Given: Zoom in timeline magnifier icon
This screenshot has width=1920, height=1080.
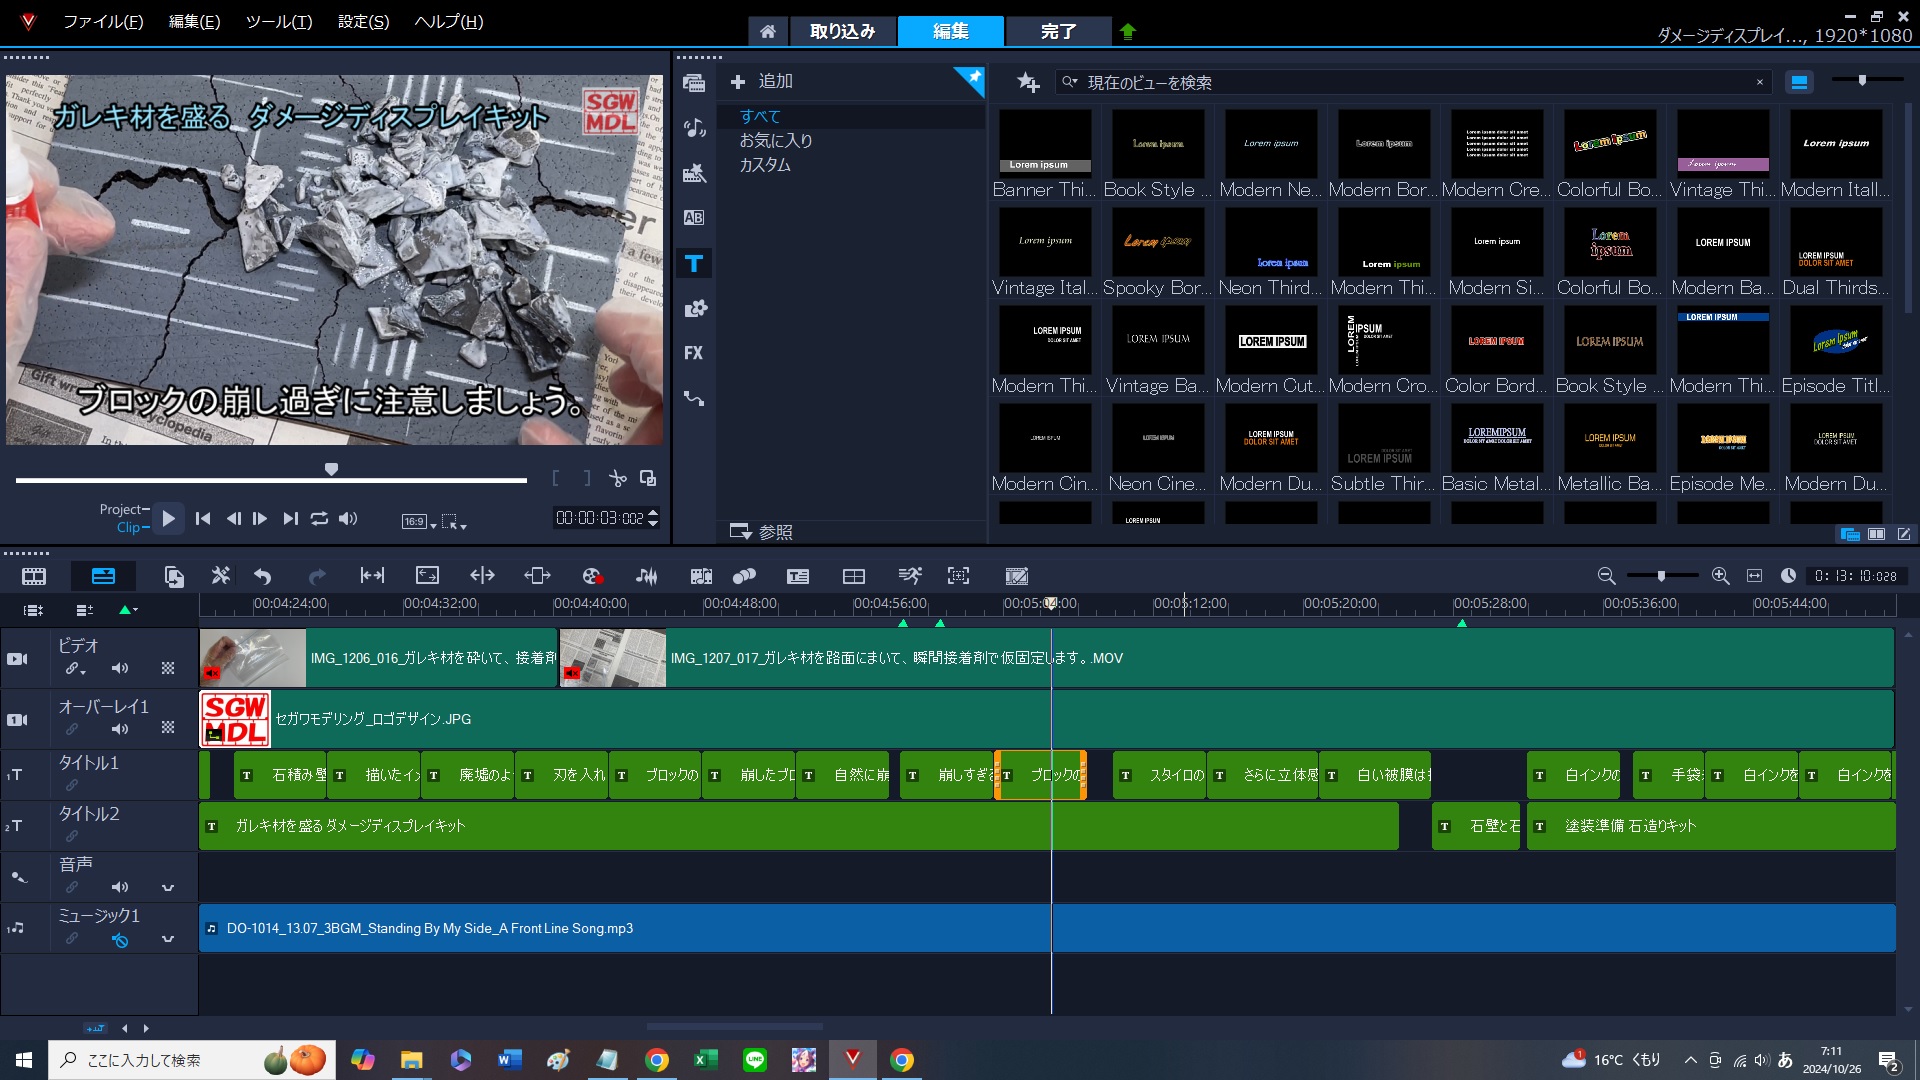Looking at the screenshot, I should 1720,576.
